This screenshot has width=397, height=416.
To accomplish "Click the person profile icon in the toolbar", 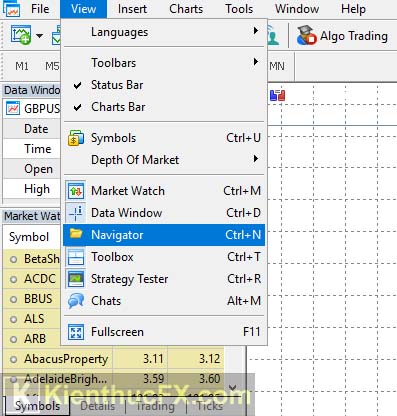I will point(273,36).
